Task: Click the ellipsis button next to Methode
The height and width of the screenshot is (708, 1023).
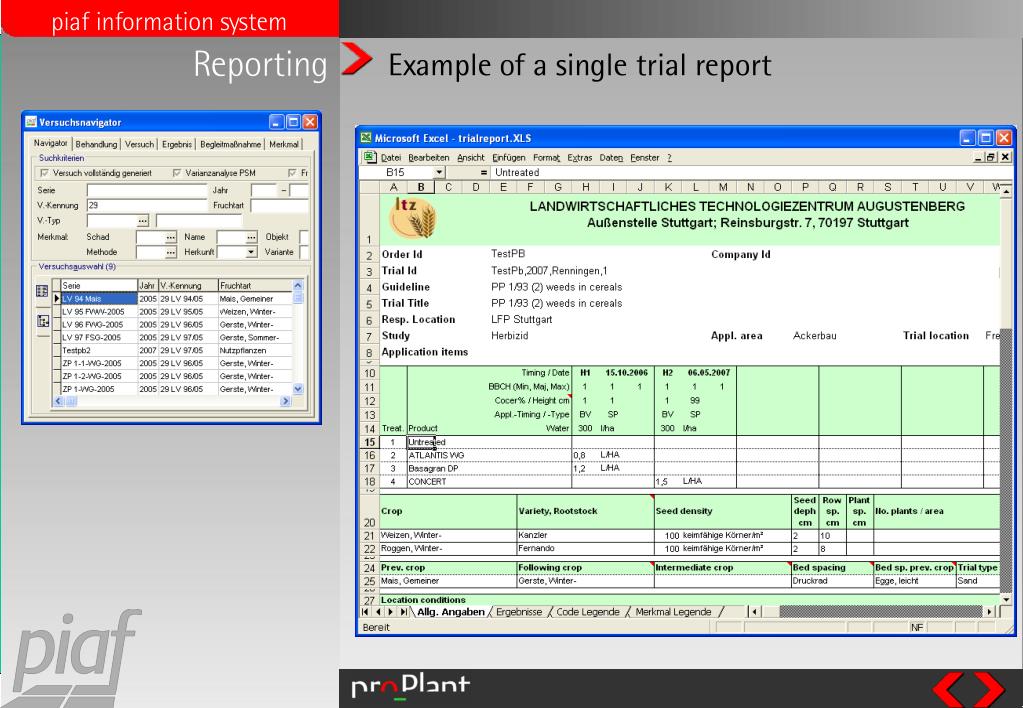Action: coord(171,252)
